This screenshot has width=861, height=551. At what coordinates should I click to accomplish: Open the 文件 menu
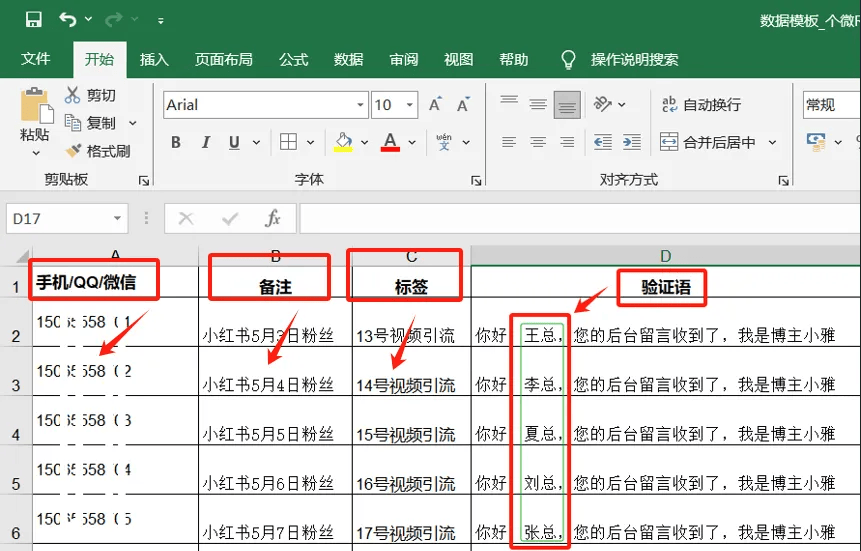pyautogui.click(x=36, y=59)
